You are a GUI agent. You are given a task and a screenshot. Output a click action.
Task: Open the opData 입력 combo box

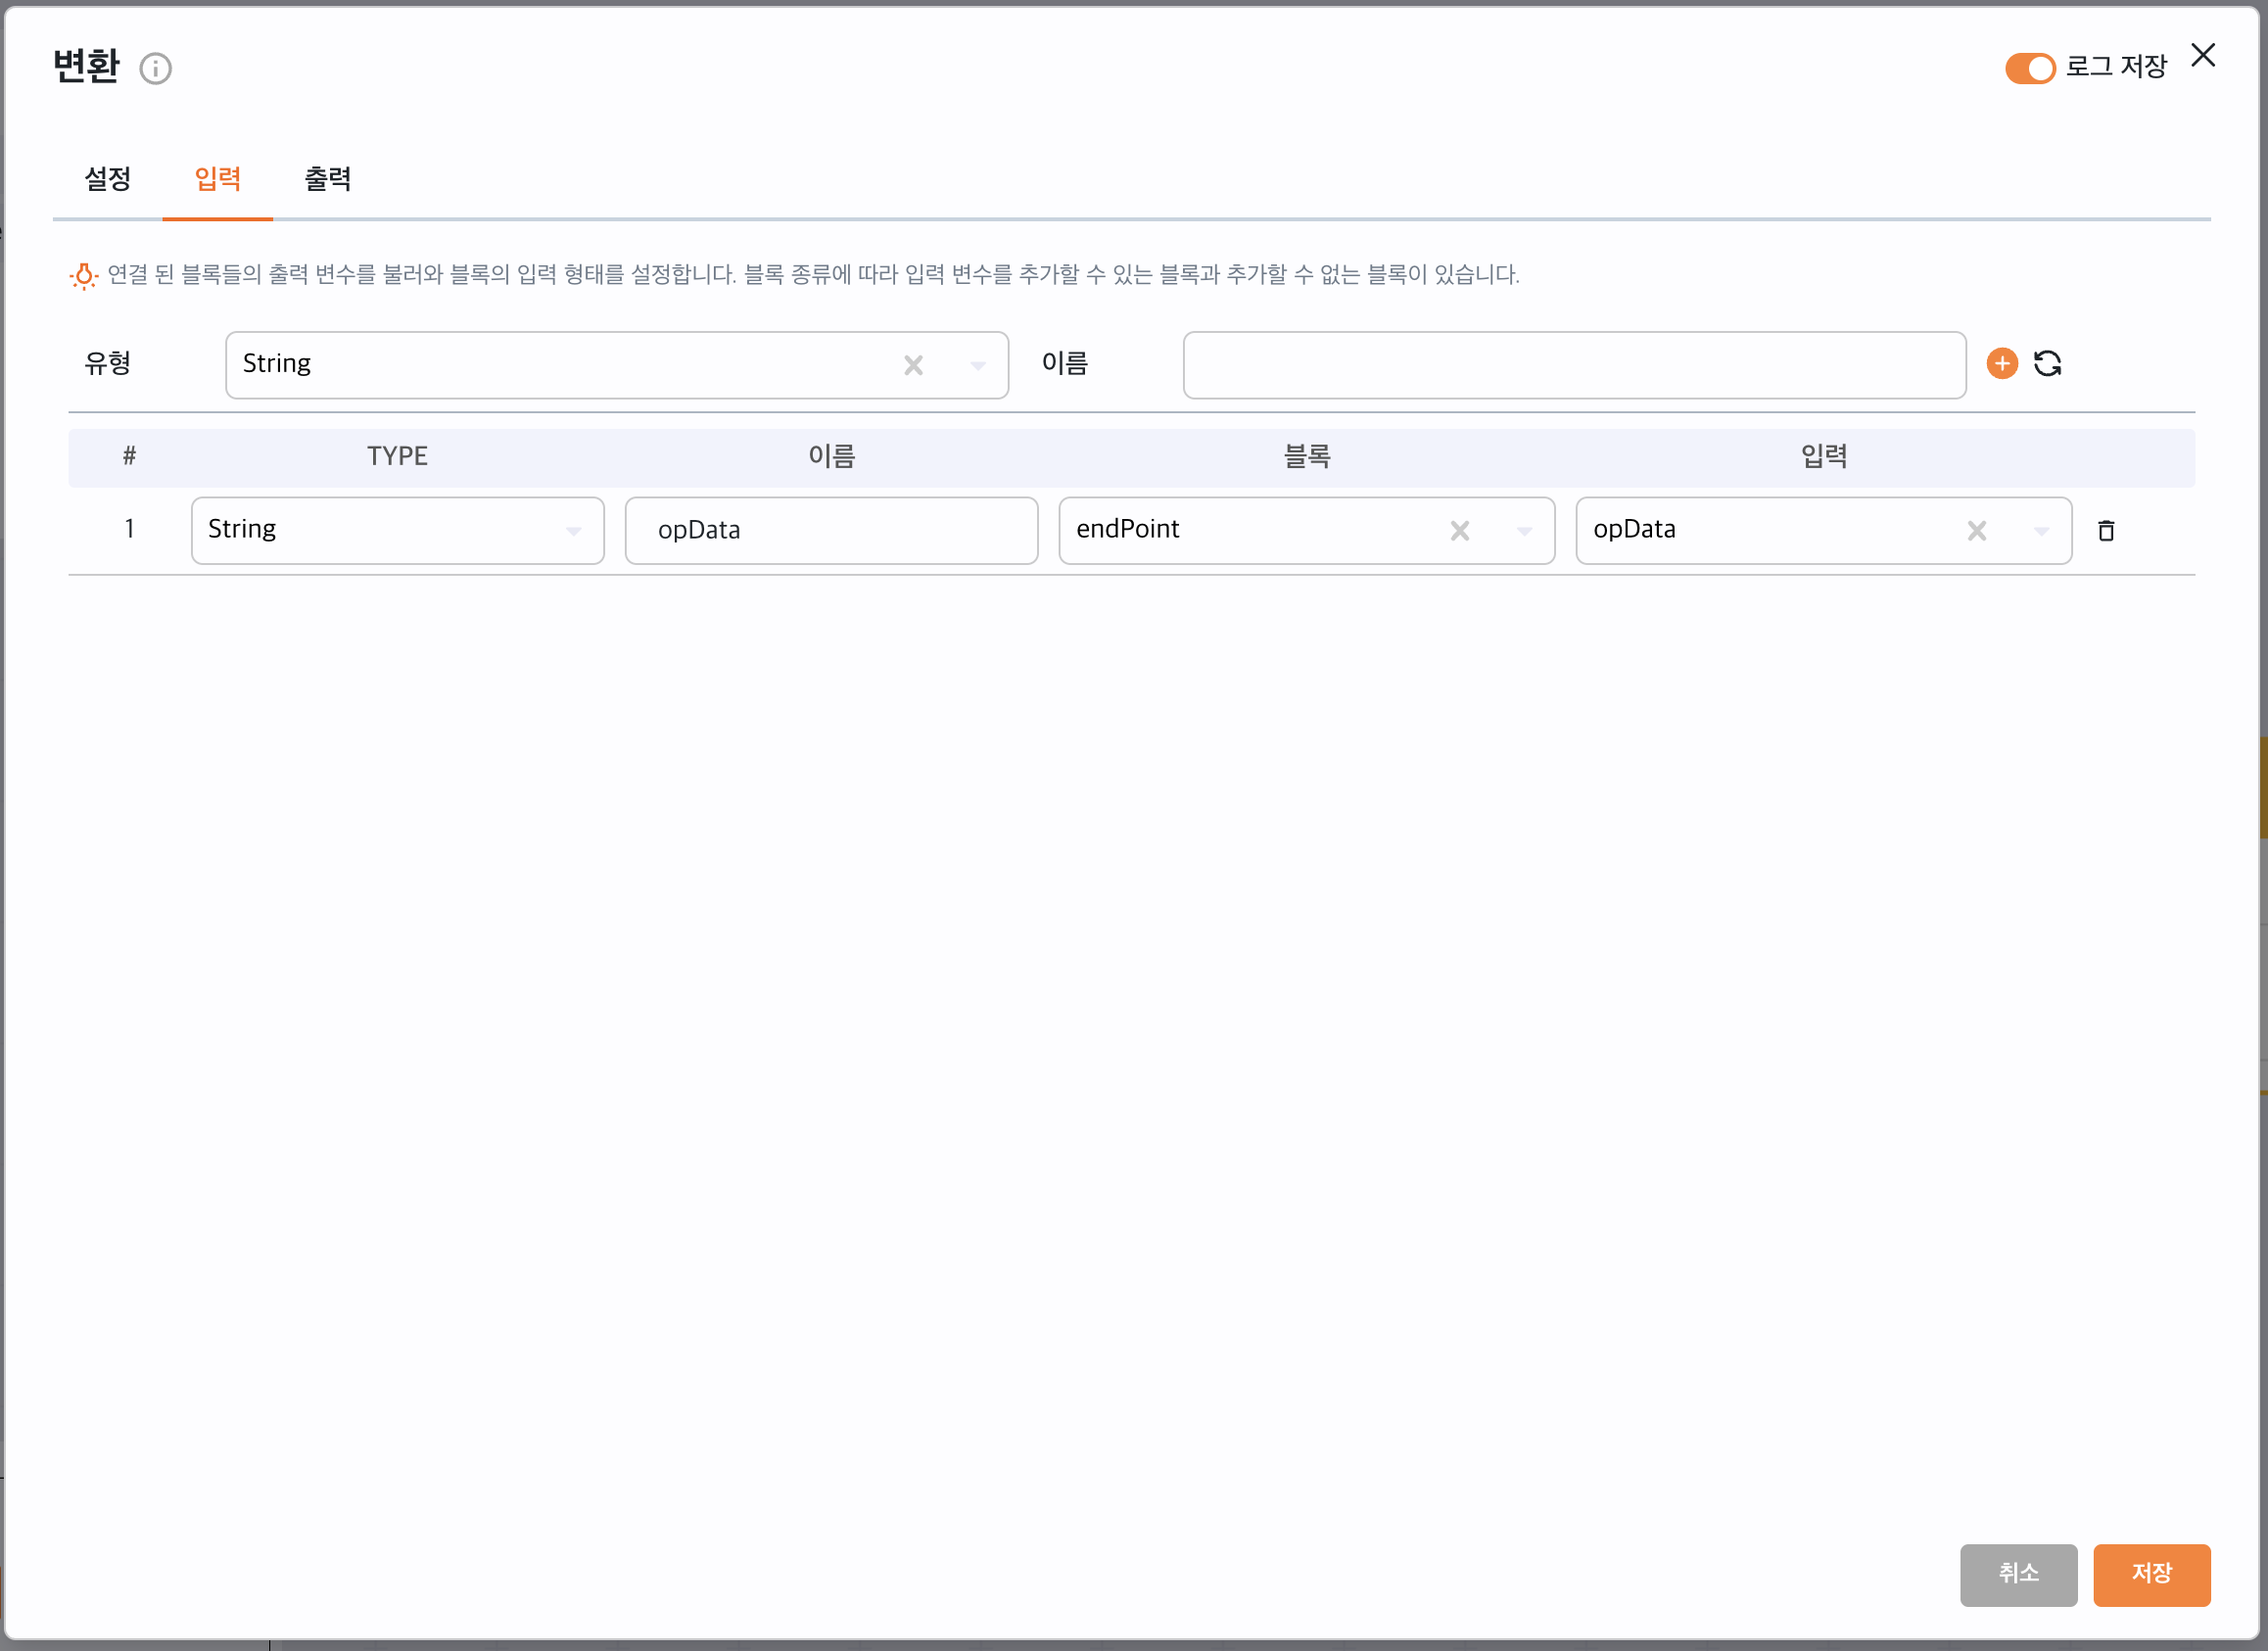(1823, 530)
